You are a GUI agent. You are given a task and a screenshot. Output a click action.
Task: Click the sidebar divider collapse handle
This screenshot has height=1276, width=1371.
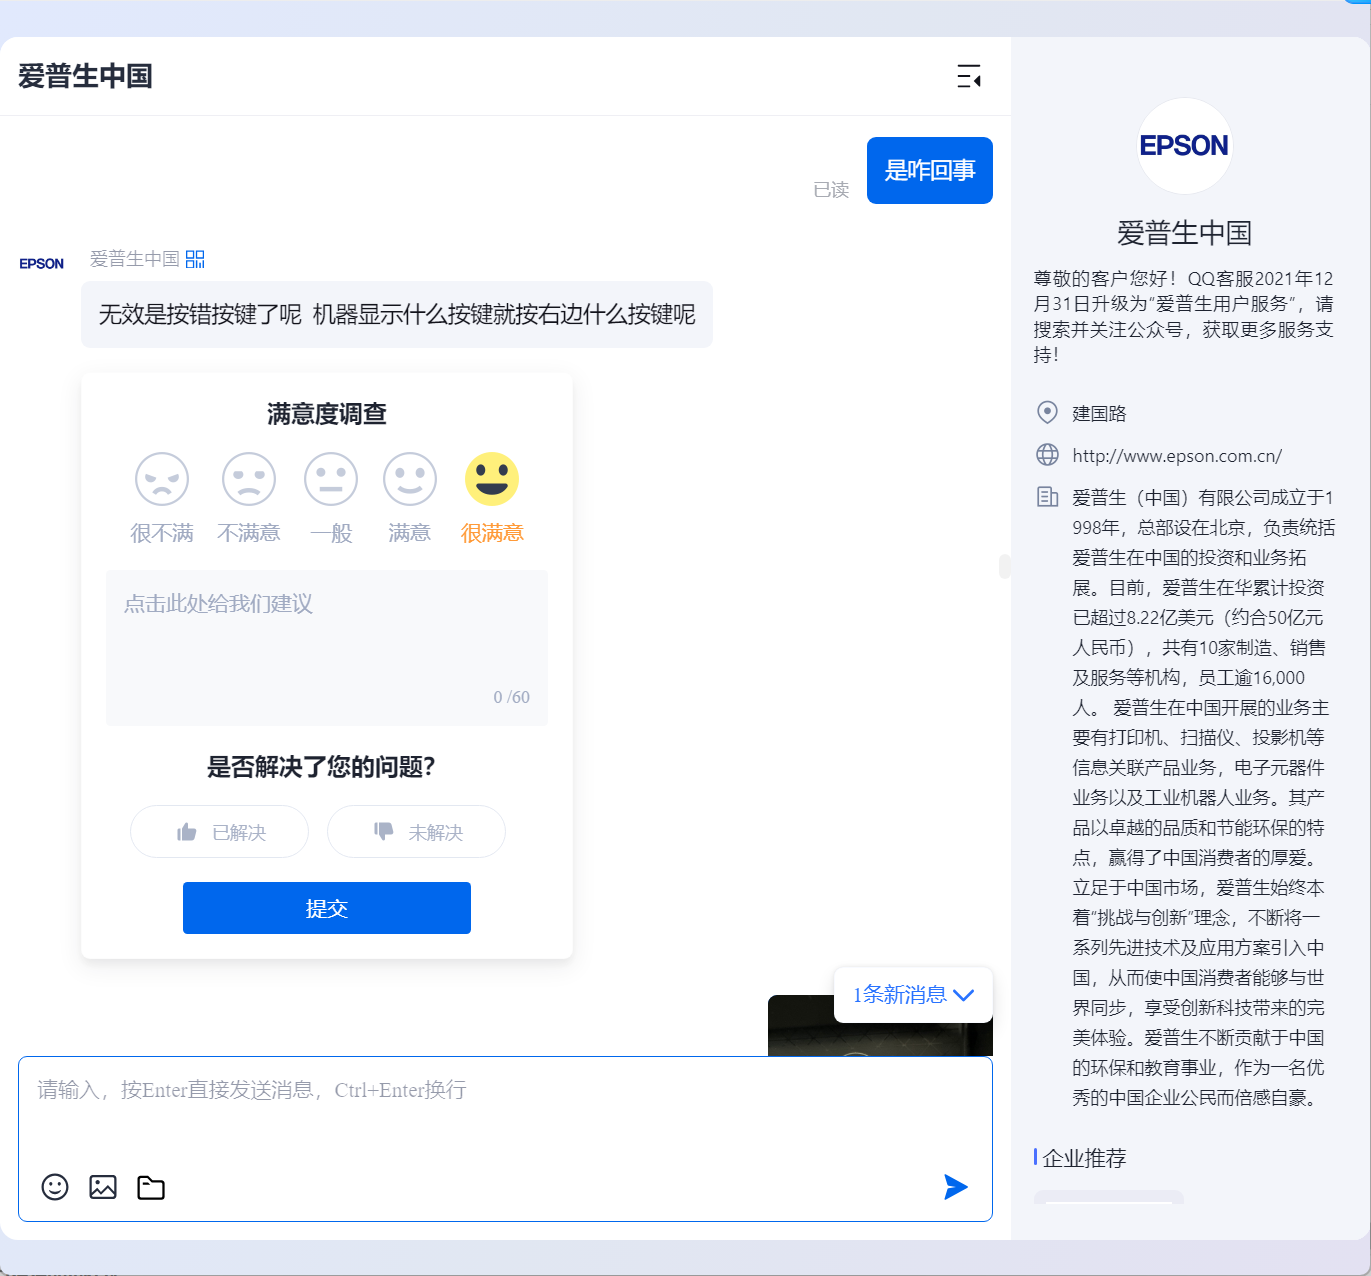1004,566
